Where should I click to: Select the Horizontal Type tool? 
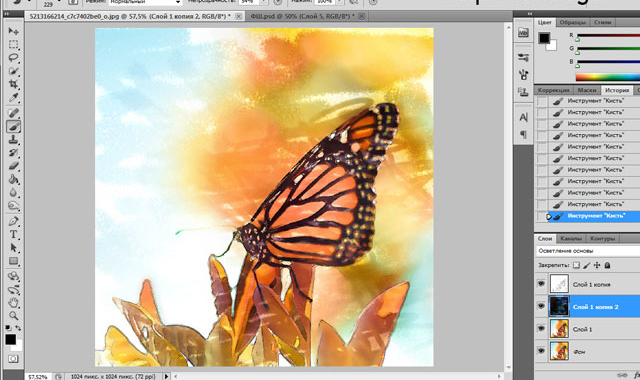coord(13,235)
